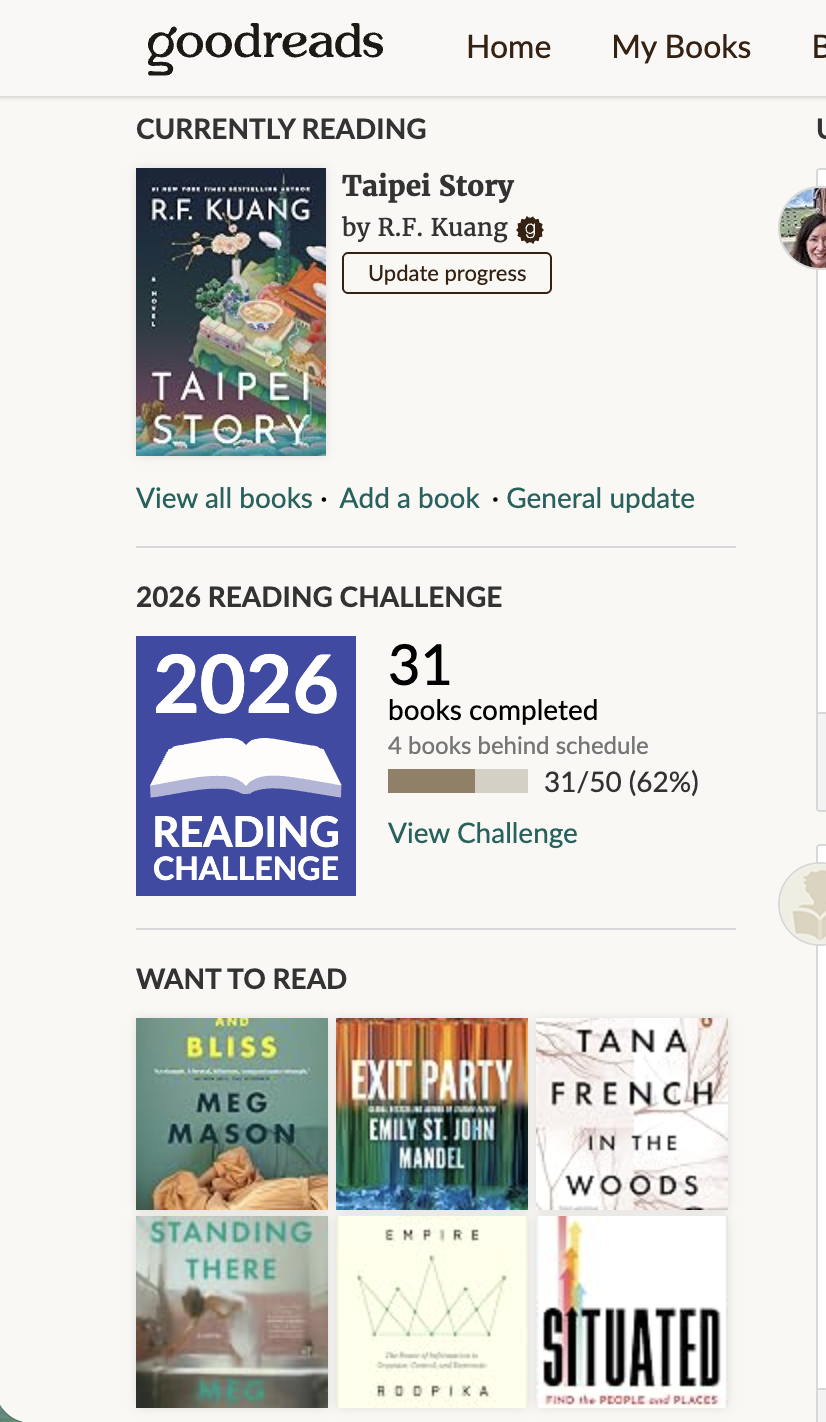The image size is (826, 1422).
Task: Click the Add a book link
Action: point(410,498)
